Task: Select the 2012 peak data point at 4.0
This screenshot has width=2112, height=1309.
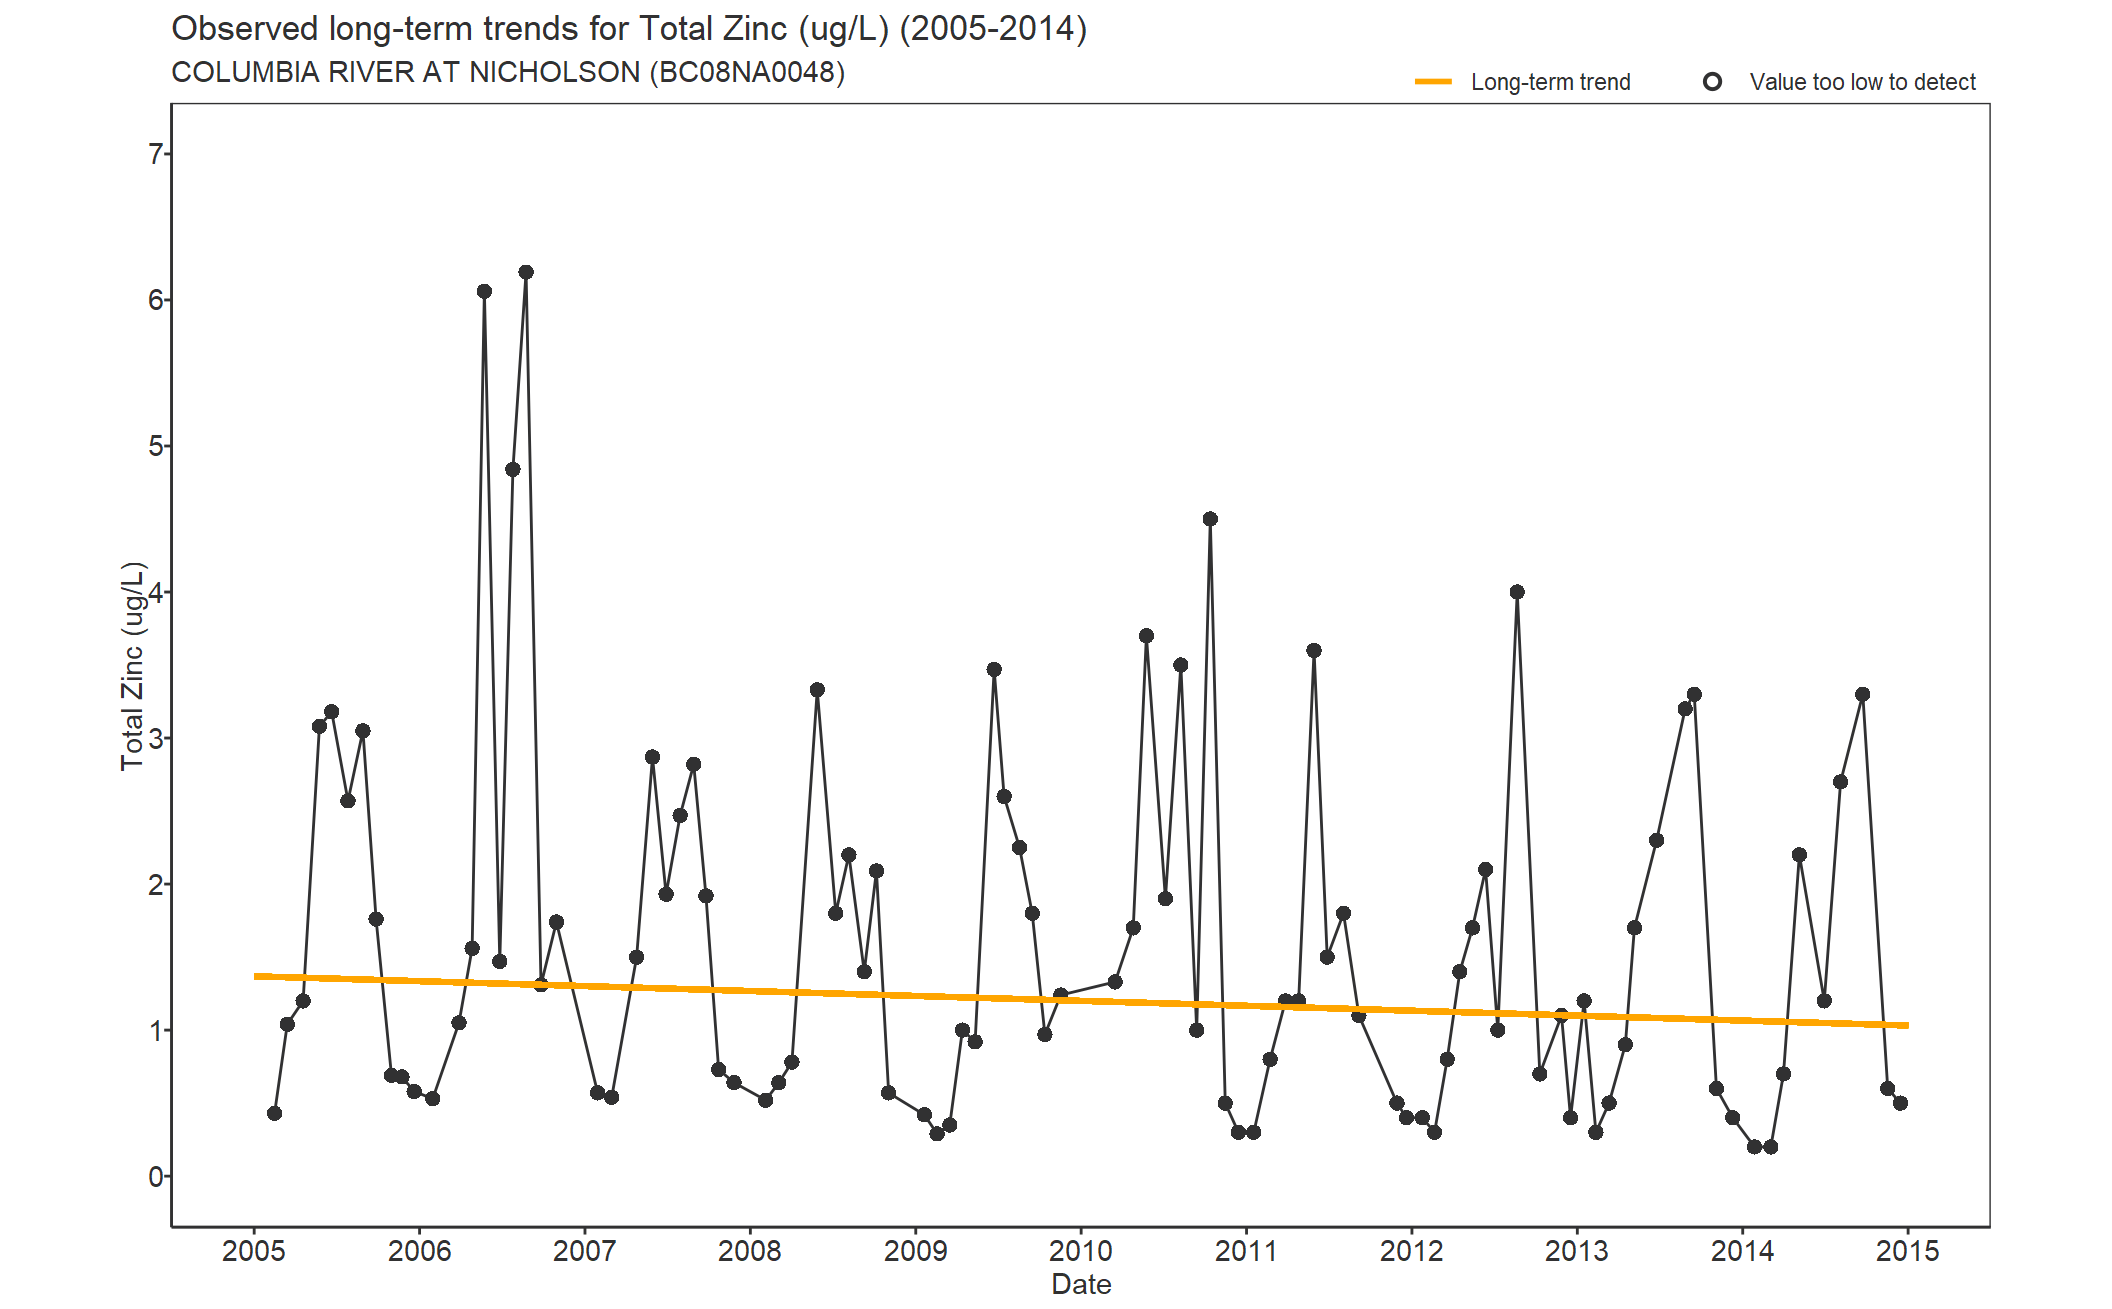Action: click(1517, 592)
